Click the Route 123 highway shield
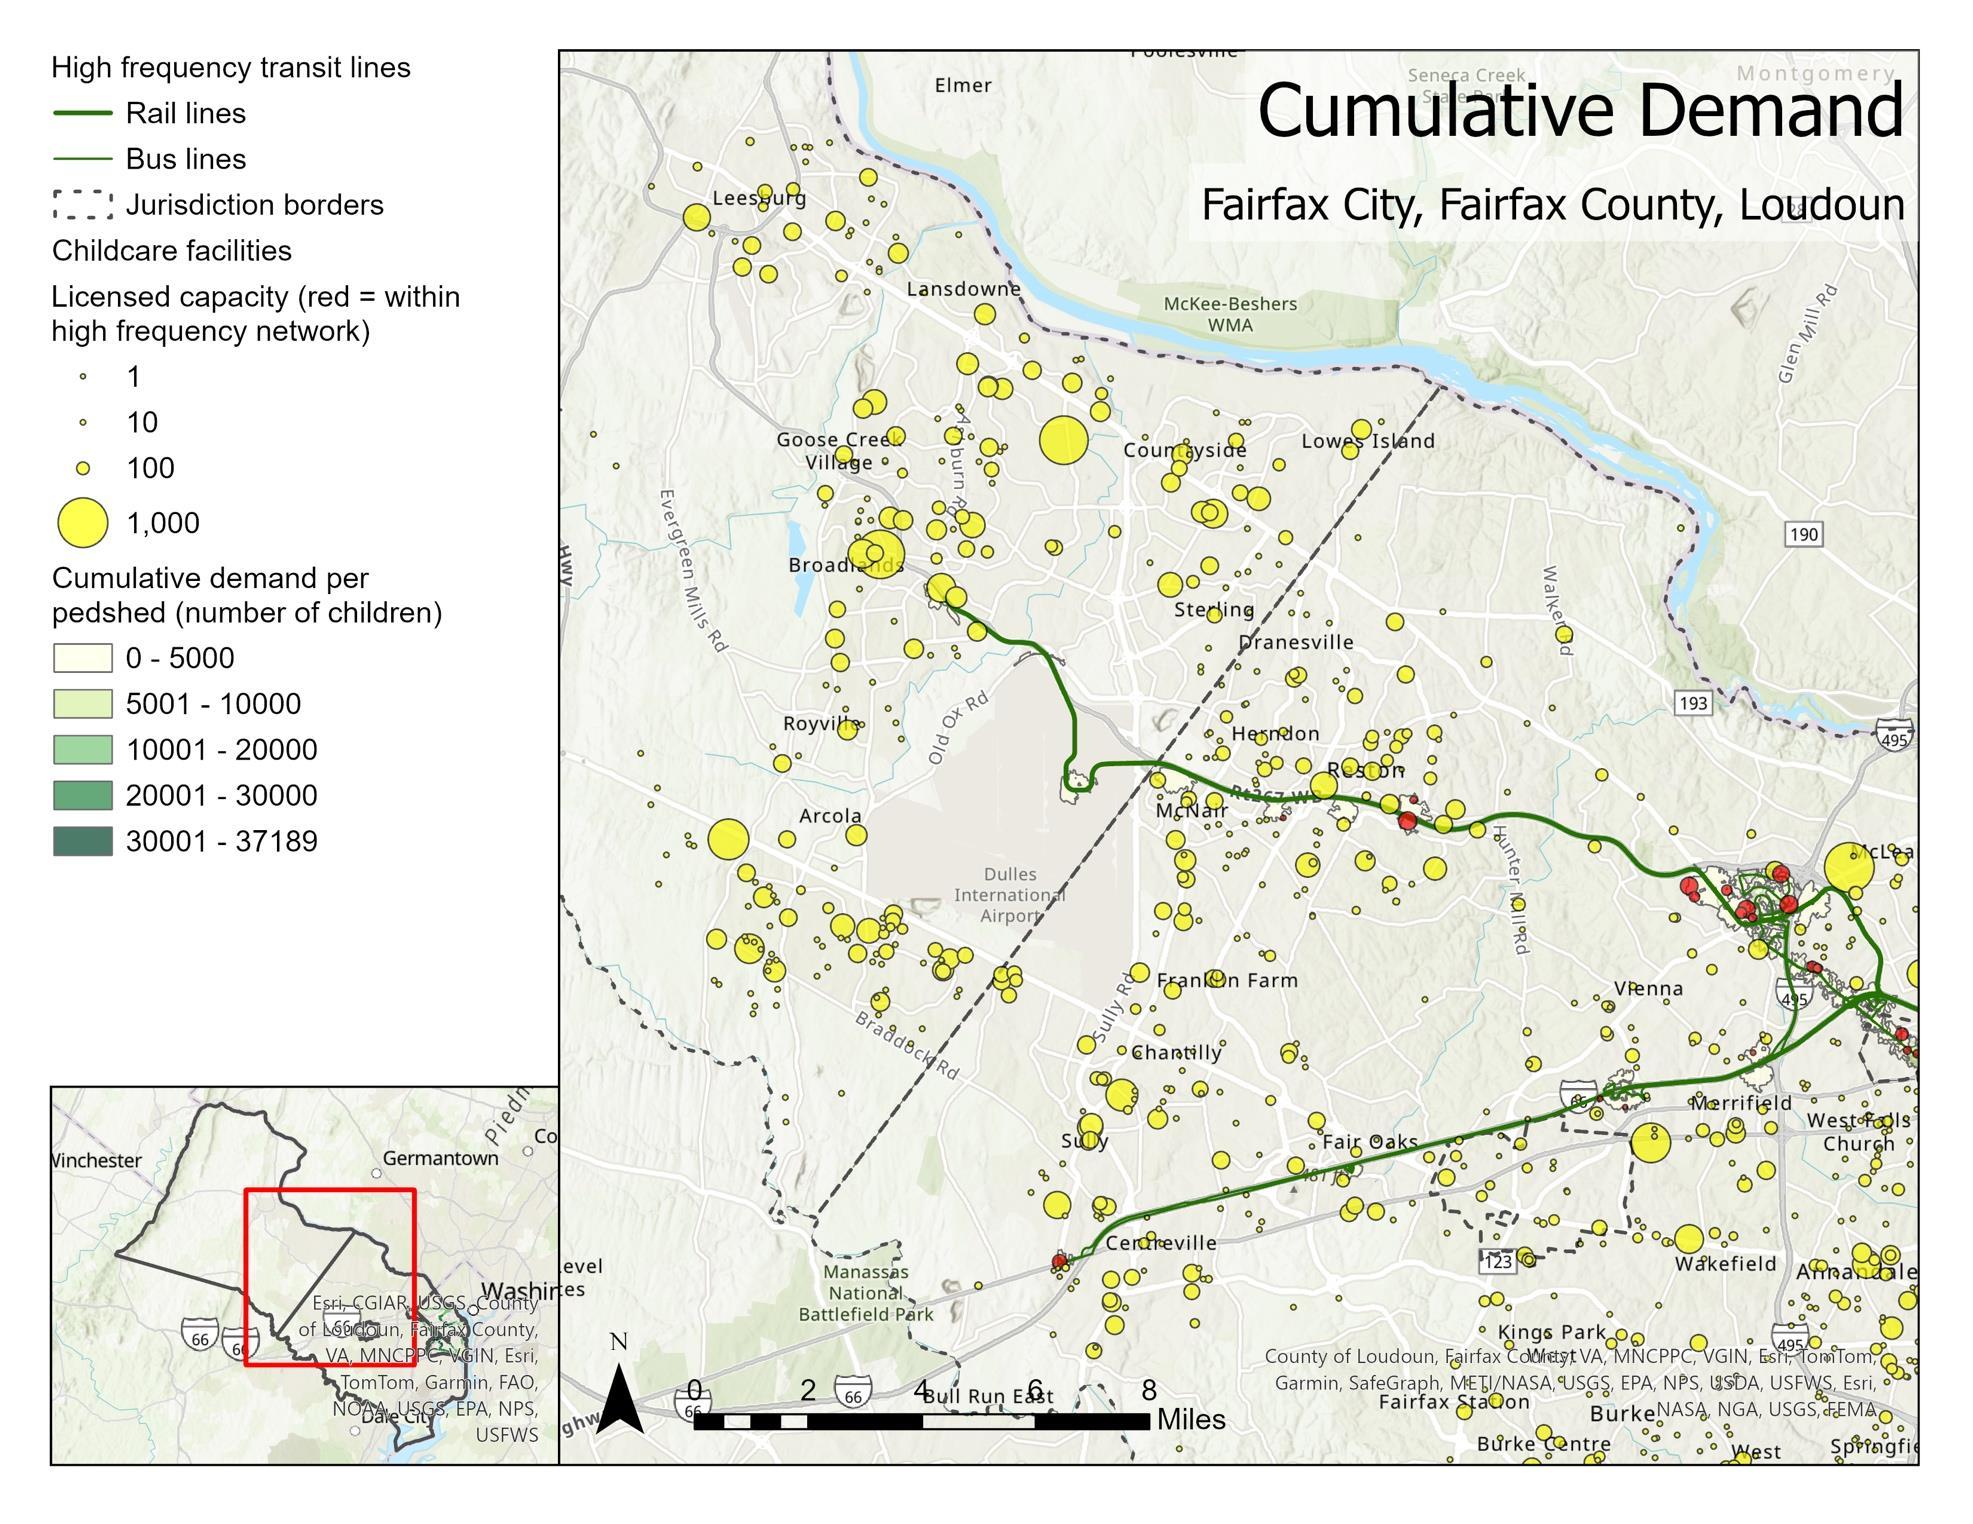 pyautogui.click(x=1497, y=1261)
